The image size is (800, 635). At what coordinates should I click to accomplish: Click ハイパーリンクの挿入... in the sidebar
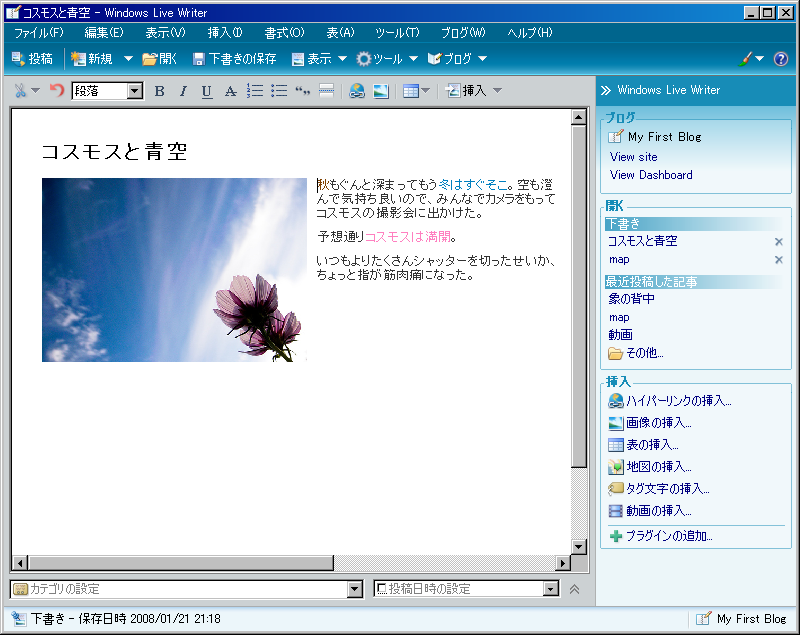point(670,401)
